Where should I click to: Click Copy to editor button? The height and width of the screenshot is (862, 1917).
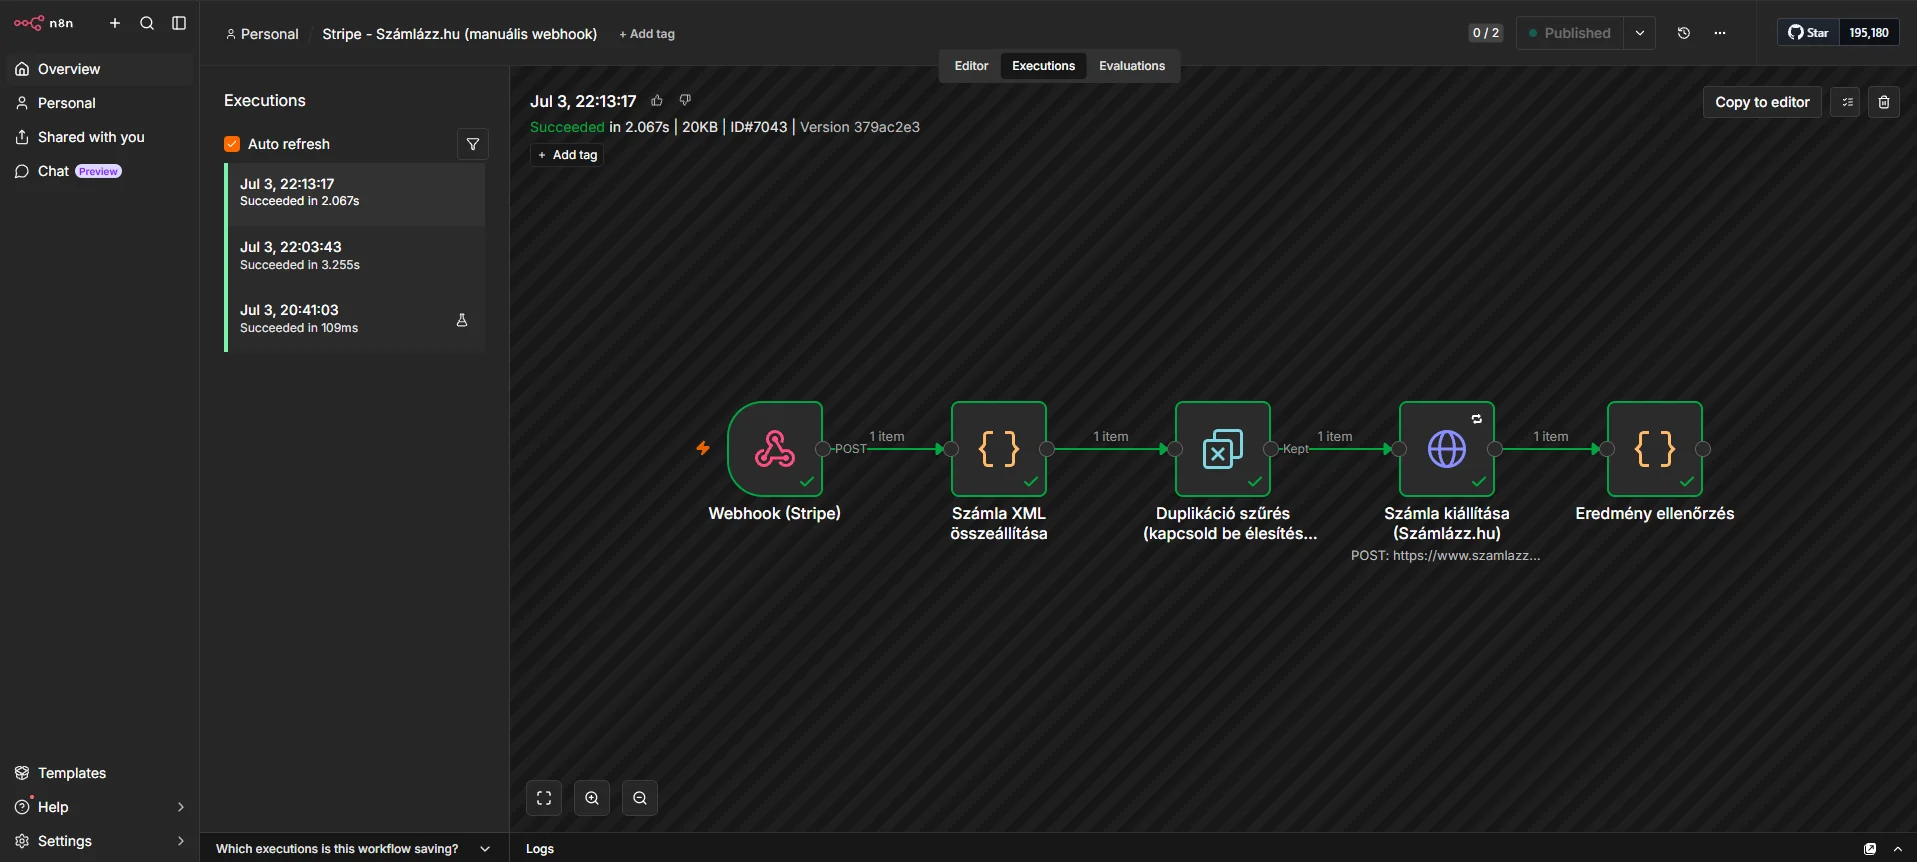click(x=1762, y=102)
